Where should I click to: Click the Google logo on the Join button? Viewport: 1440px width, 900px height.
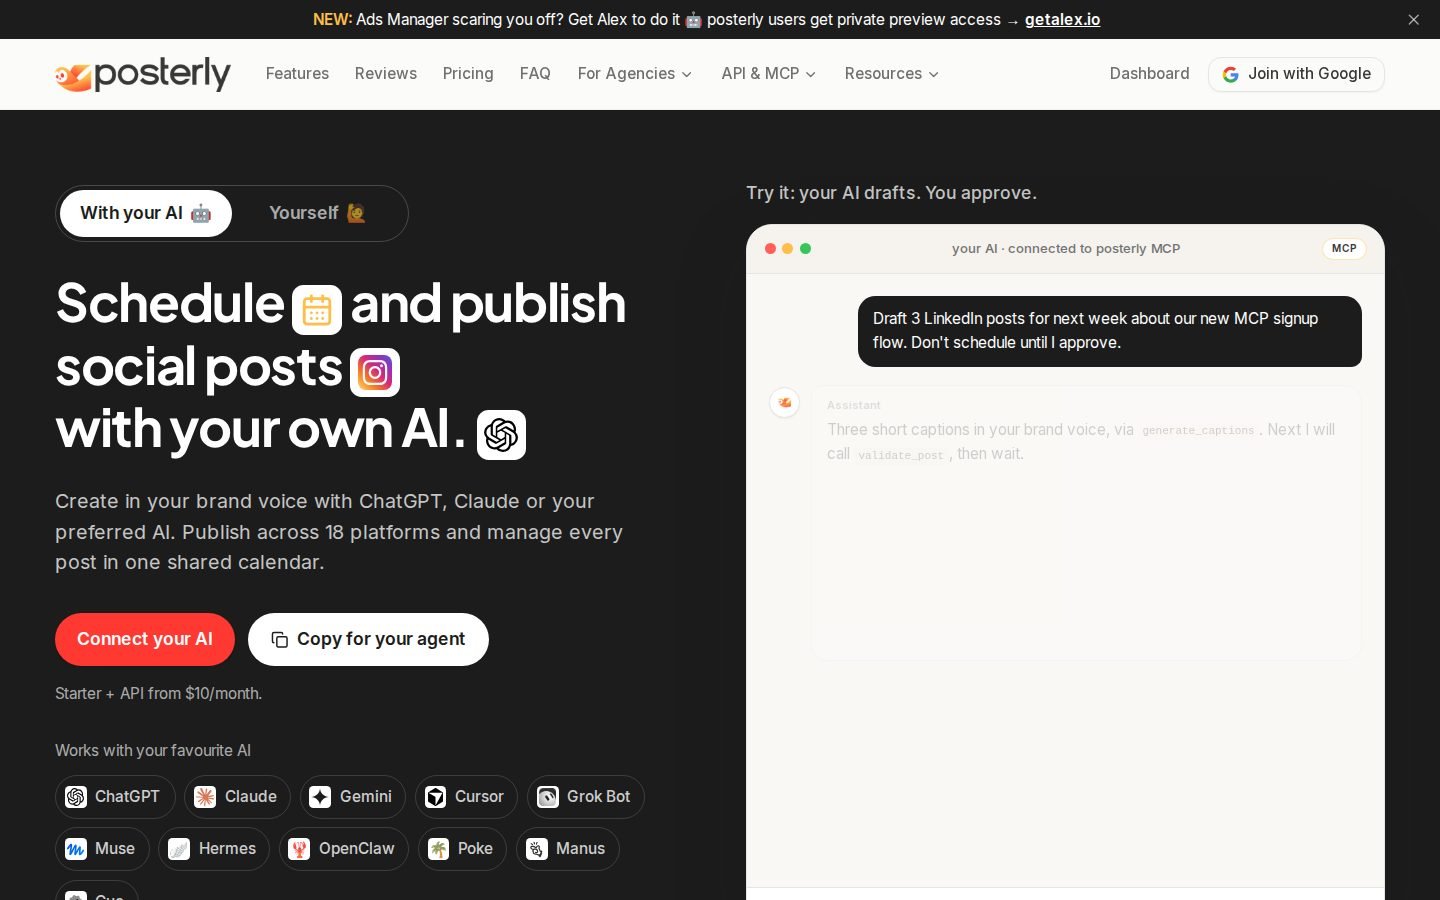(x=1231, y=75)
